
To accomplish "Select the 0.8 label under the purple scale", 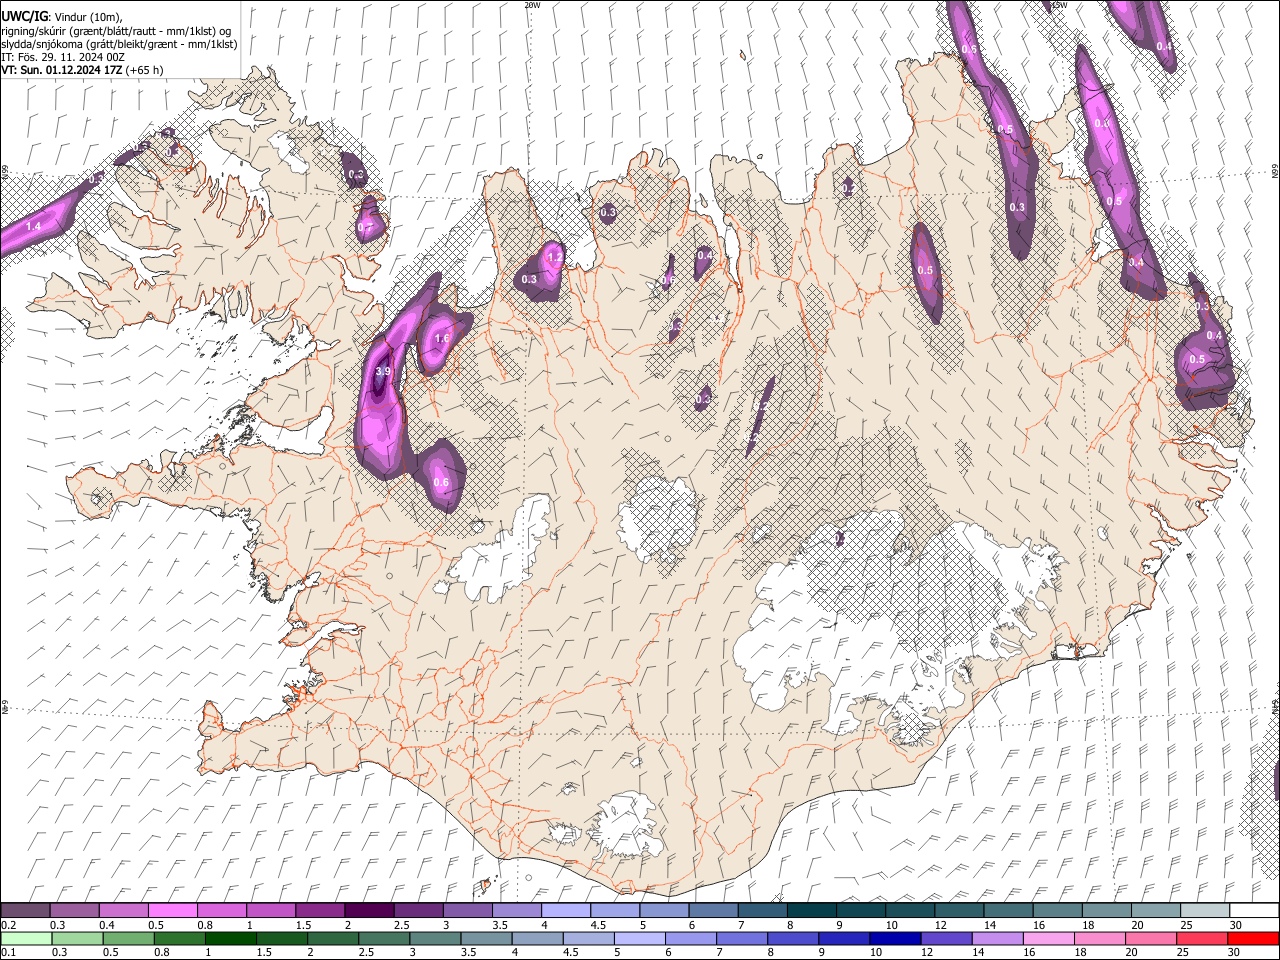I will pyautogui.click(x=205, y=925).
